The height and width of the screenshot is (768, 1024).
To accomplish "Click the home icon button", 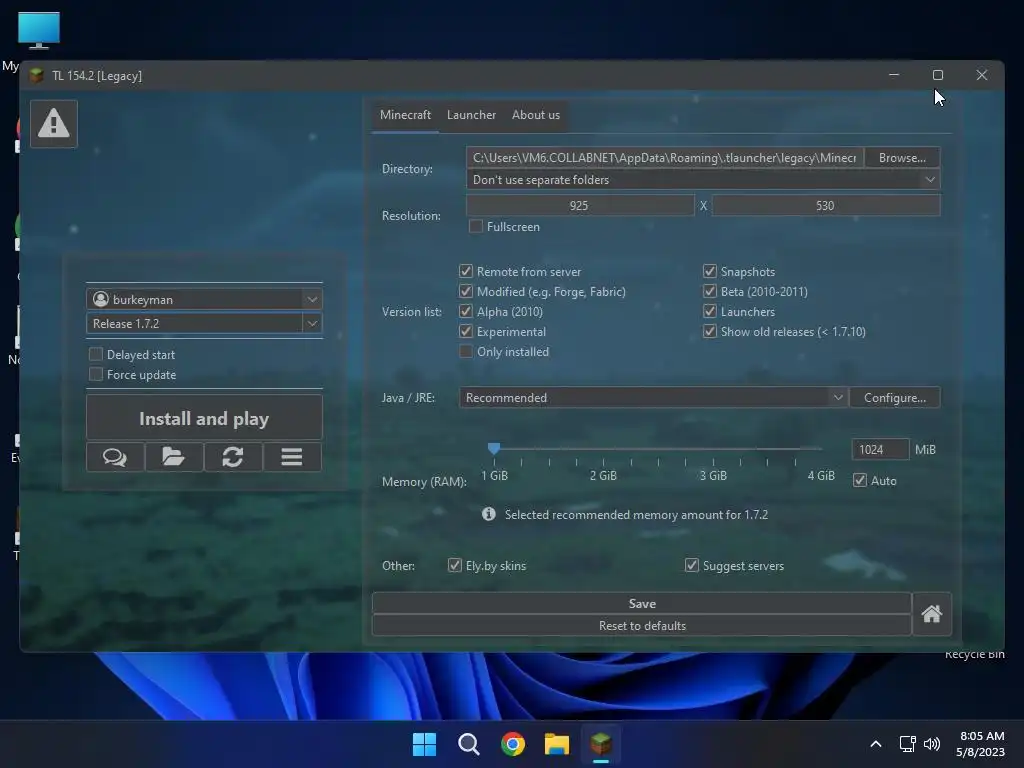I will (931, 614).
